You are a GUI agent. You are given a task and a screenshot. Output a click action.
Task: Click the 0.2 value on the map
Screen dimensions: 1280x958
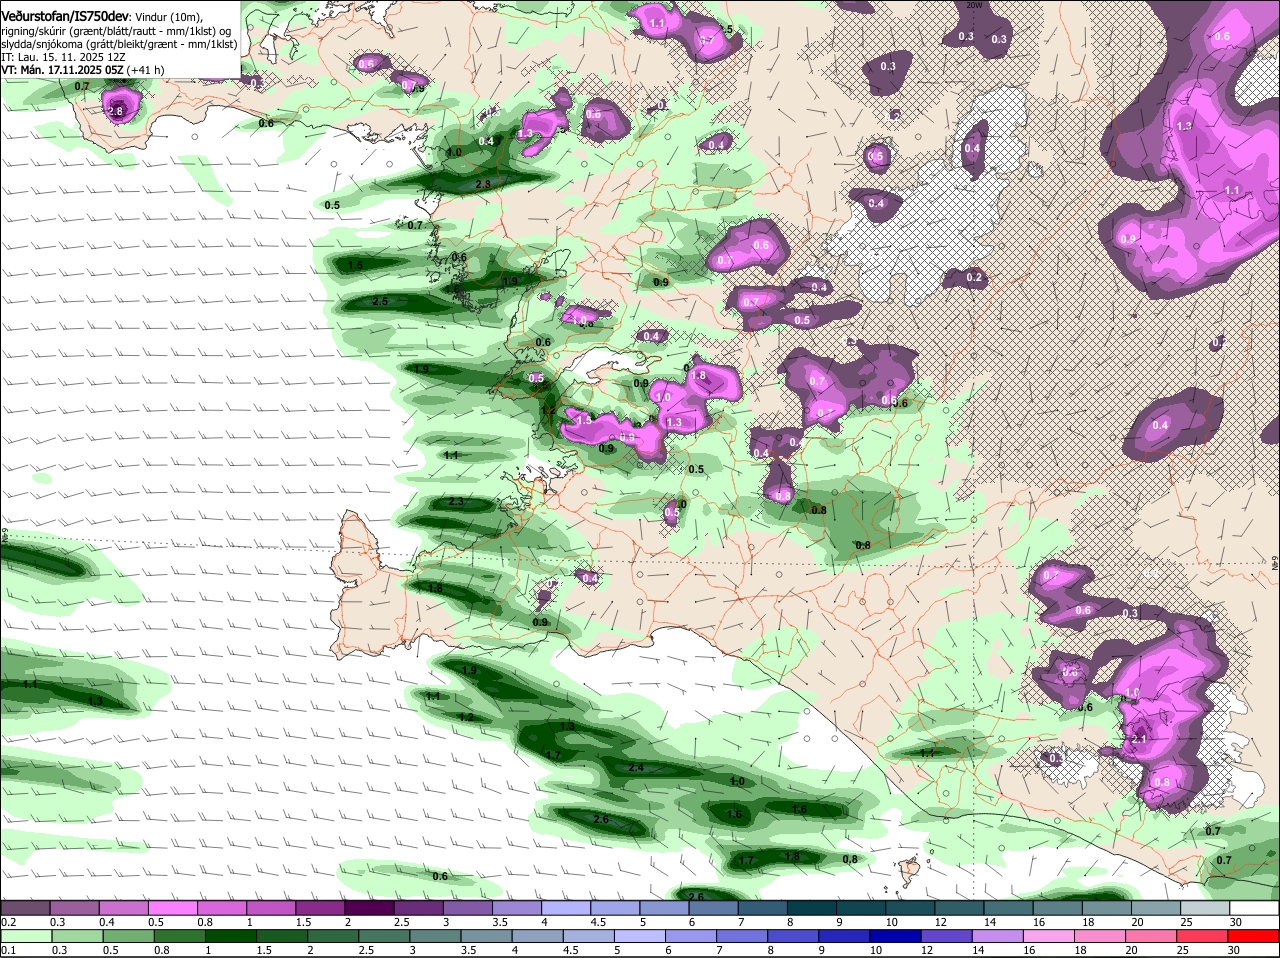pos(974,278)
